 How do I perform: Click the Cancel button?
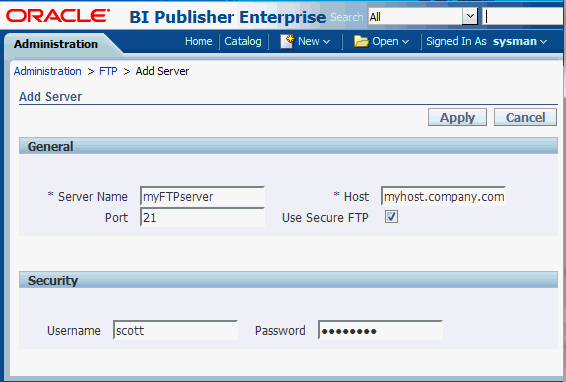point(525,117)
